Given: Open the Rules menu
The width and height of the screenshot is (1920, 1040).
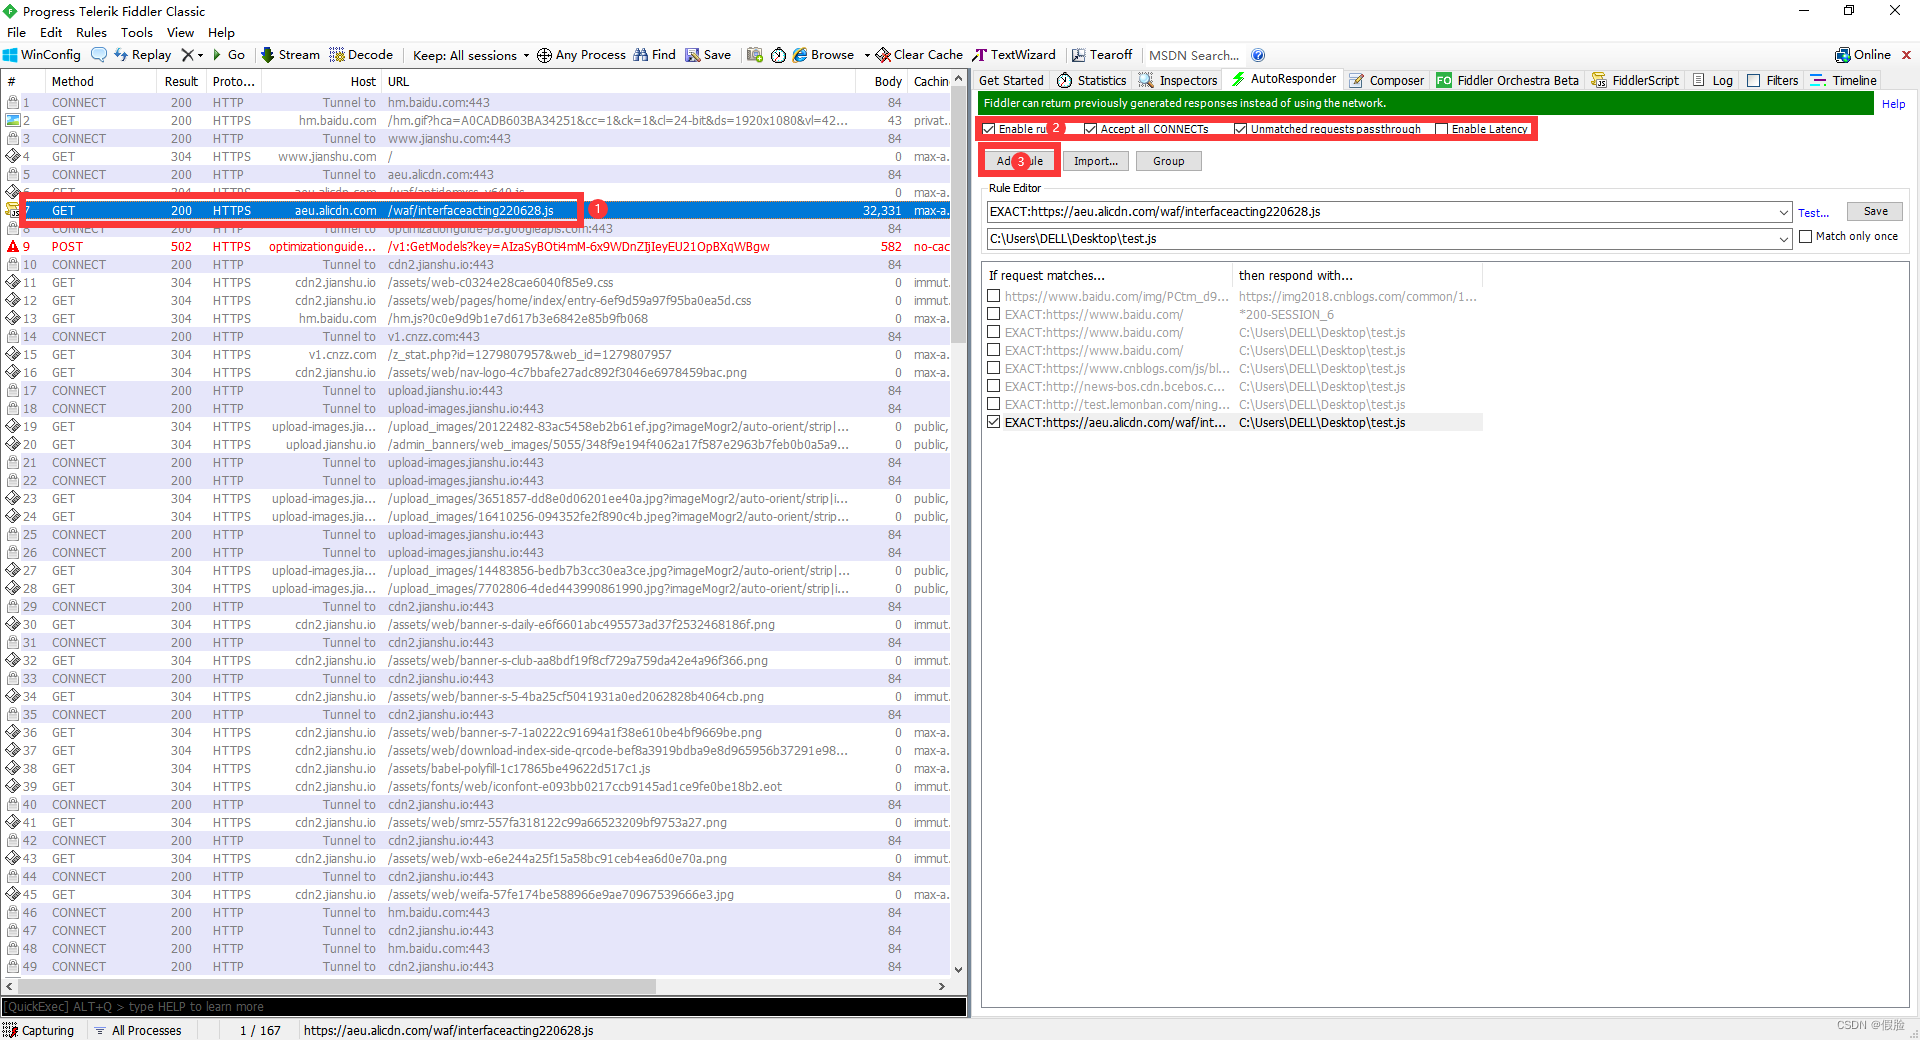Looking at the screenshot, I should (x=91, y=32).
